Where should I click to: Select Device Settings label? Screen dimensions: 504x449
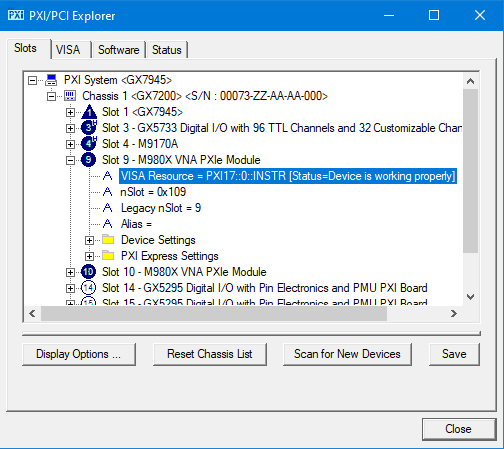158,240
